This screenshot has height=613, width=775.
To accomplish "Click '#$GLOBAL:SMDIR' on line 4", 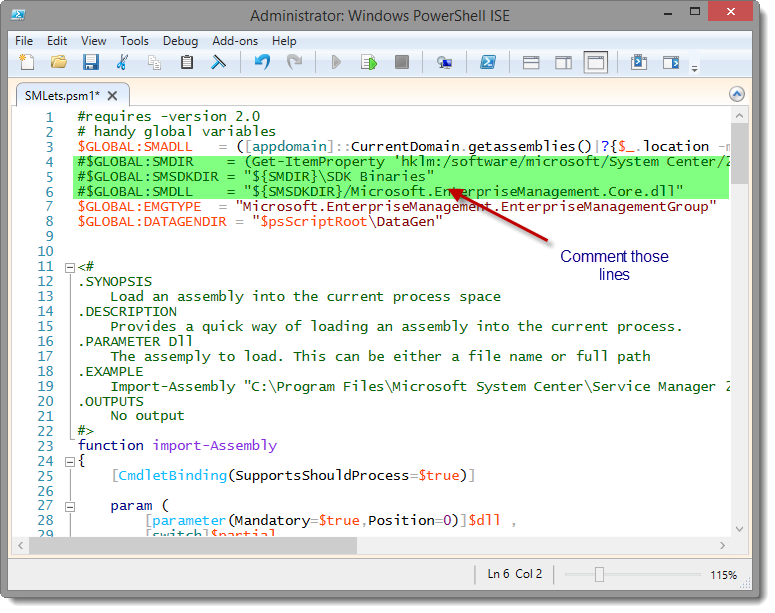I will [x=135, y=162].
